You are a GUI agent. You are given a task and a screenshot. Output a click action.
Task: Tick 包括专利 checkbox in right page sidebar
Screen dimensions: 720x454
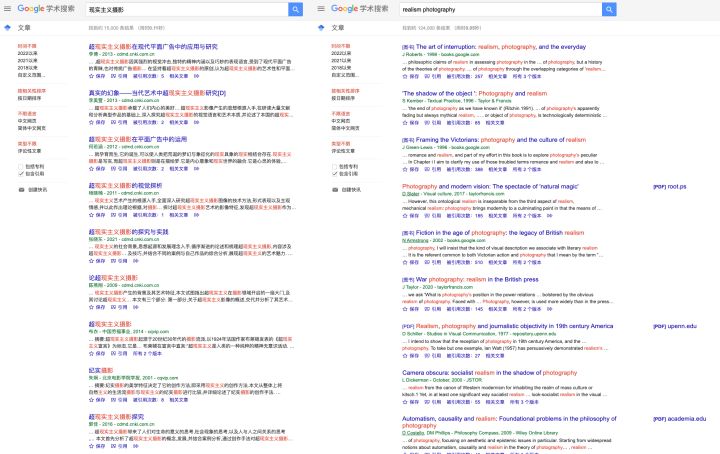coord(334,167)
